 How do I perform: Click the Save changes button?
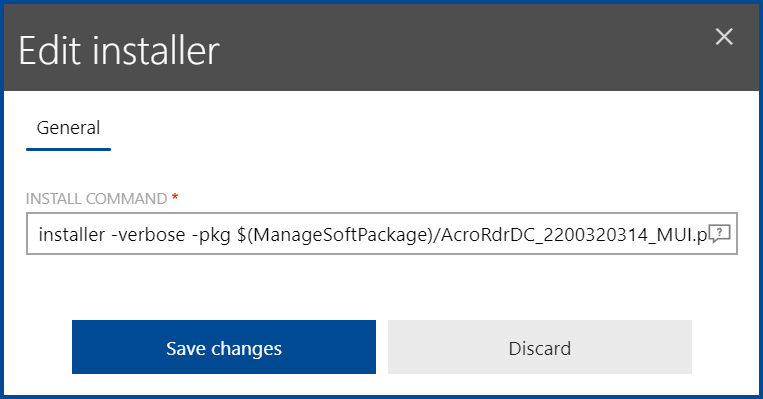224,347
